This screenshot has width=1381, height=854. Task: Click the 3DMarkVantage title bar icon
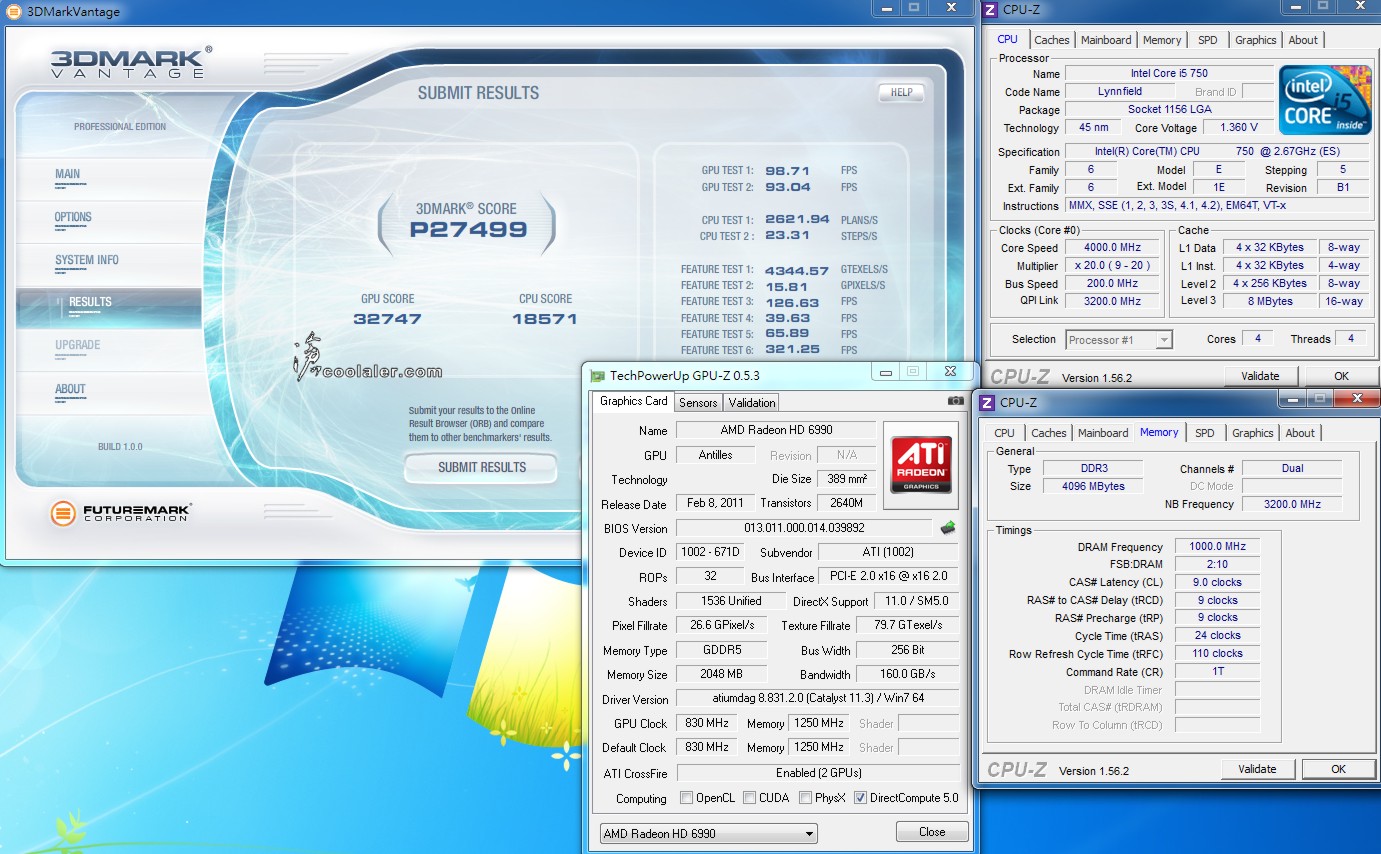coord(12,12)
